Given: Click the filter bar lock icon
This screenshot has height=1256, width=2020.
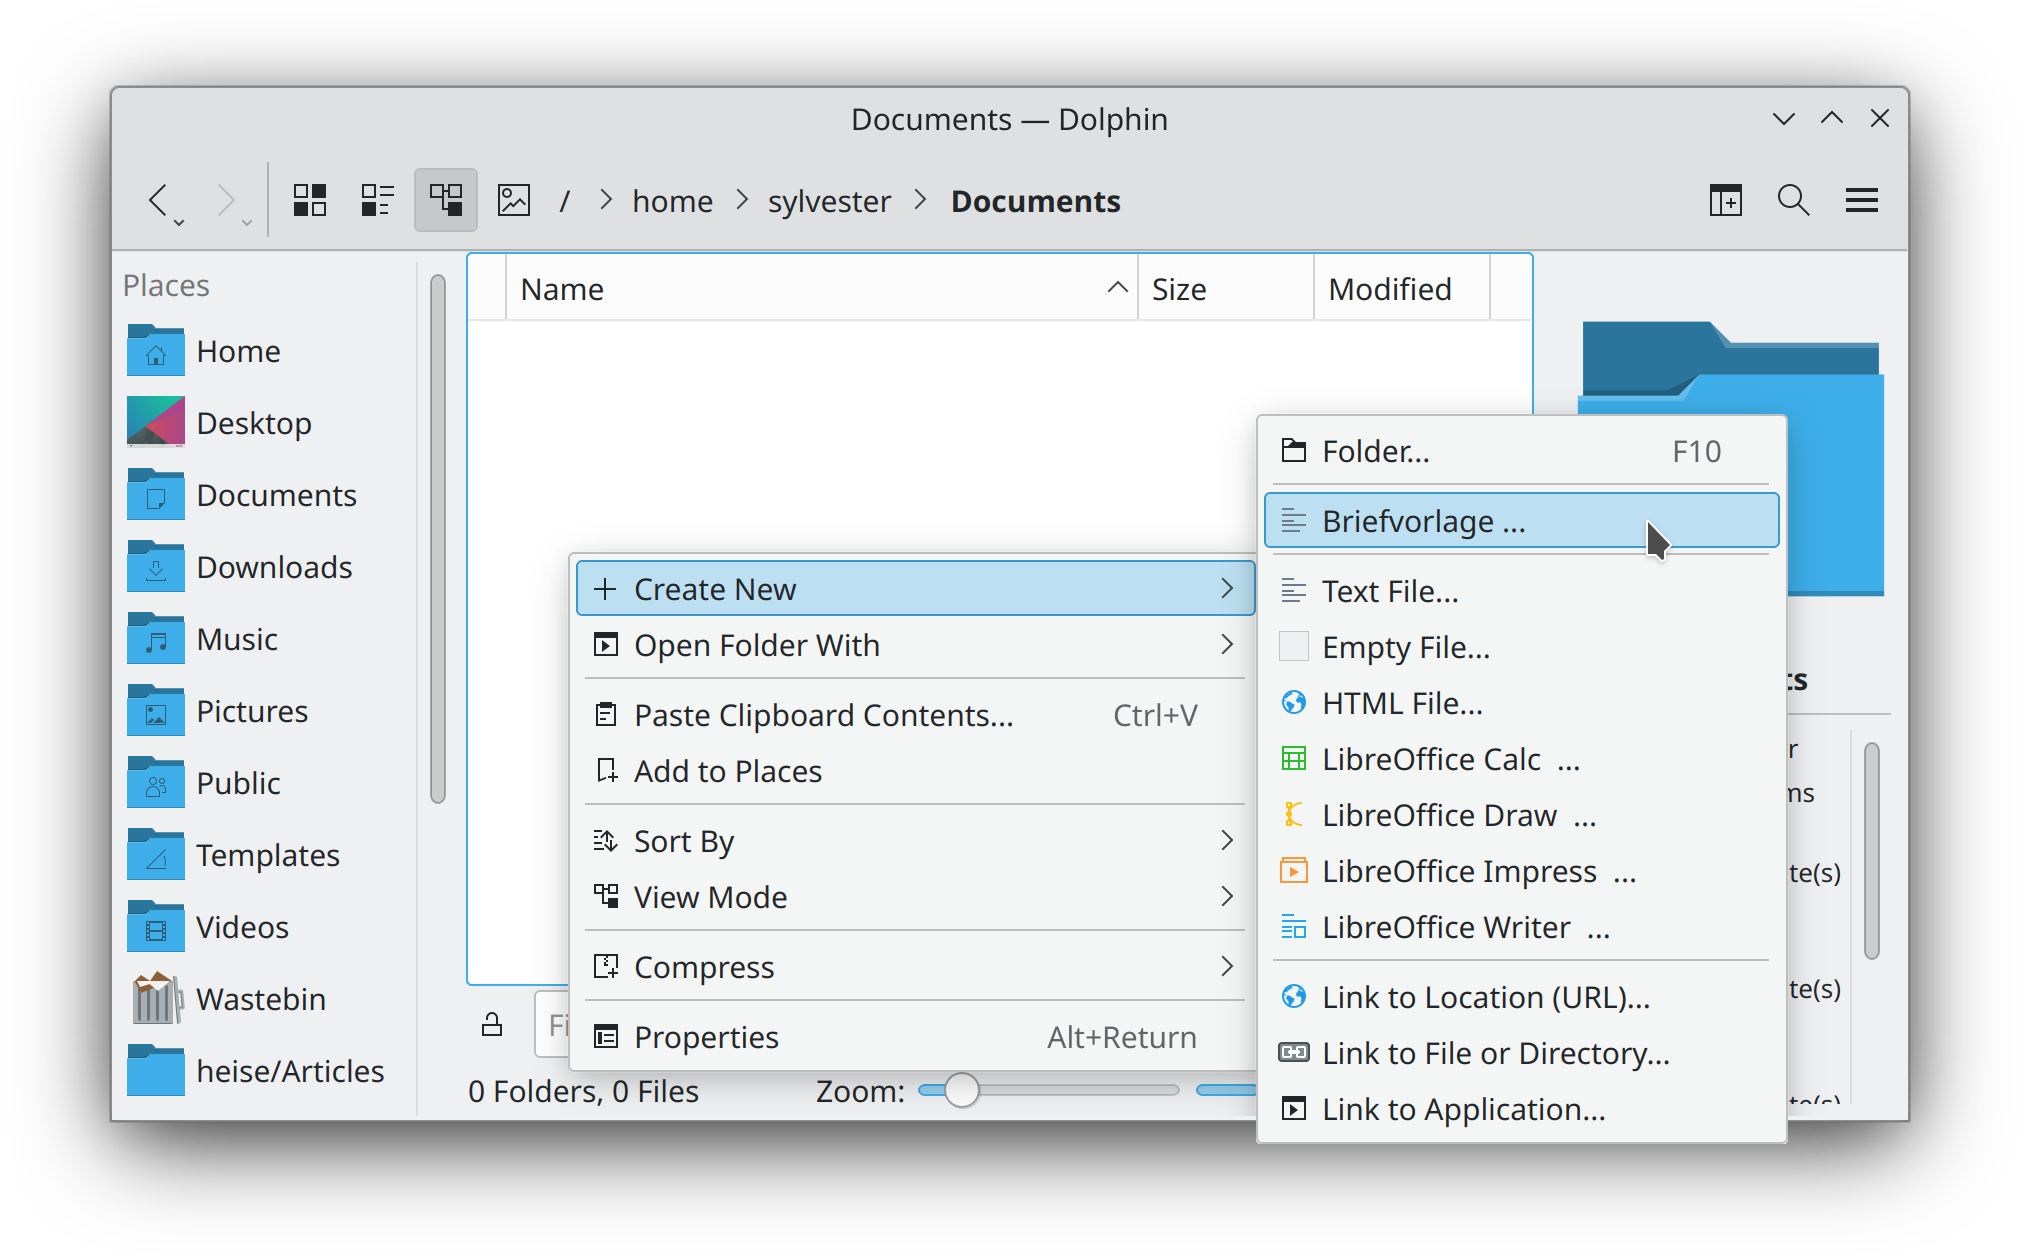Looking at the screenshot, I should click(x=492, y=1025).
